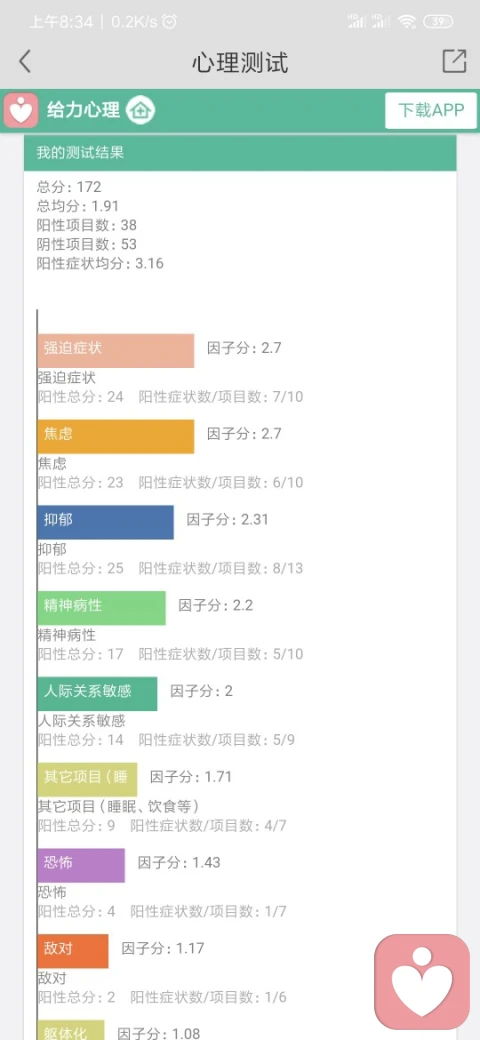Image resolution: width=480 pixels, height=1040 pixels.
Task: Tap the alarm clock status icon
Action: click(x=170, y=22)
